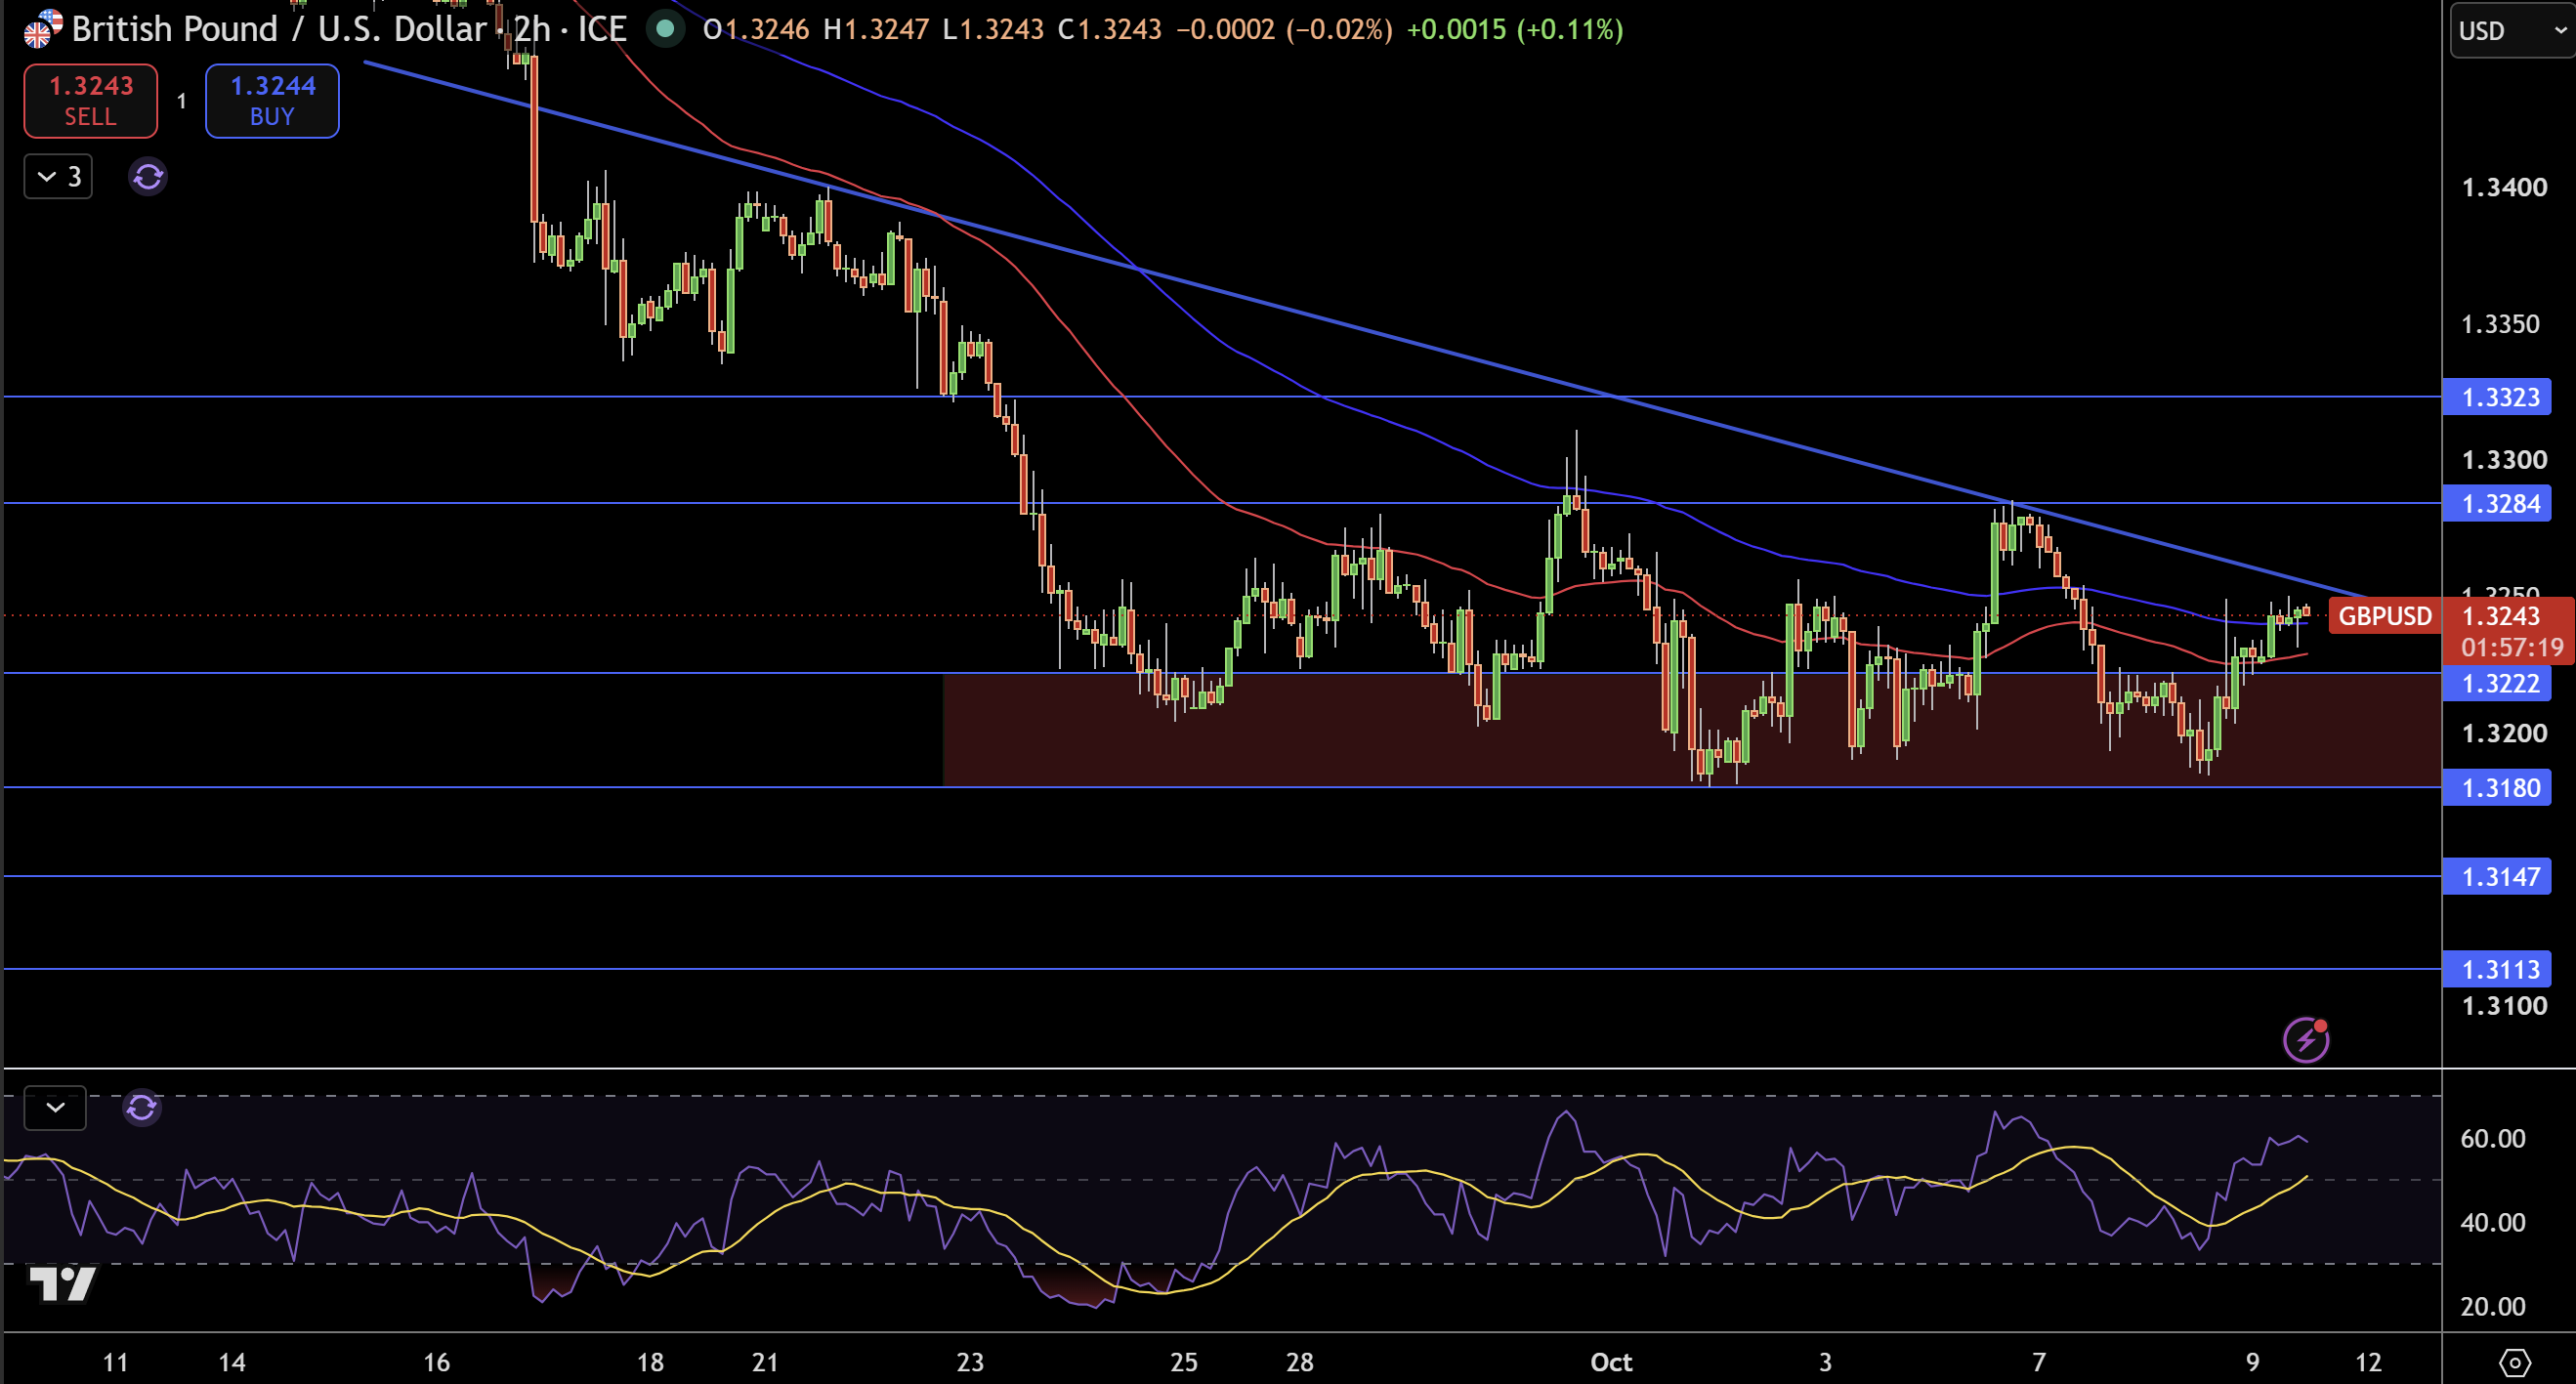Click the TradingView logo

[x=62, y=1284]
